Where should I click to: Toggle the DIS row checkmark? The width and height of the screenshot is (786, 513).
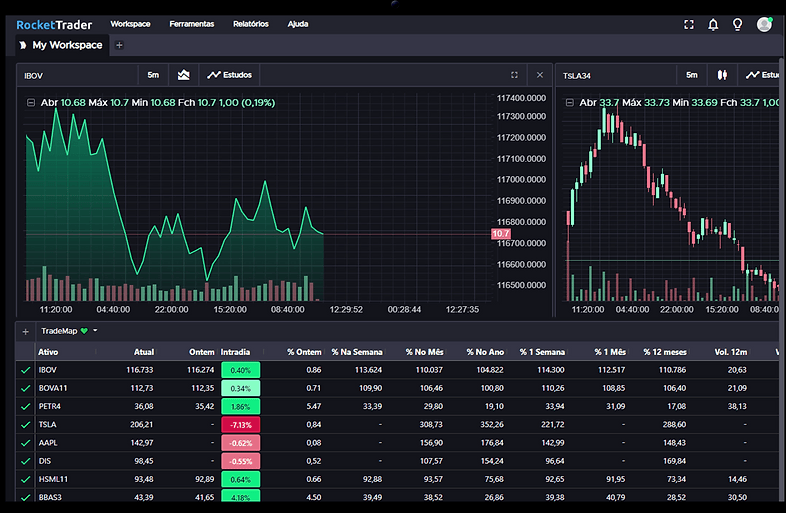pos(26,461)
